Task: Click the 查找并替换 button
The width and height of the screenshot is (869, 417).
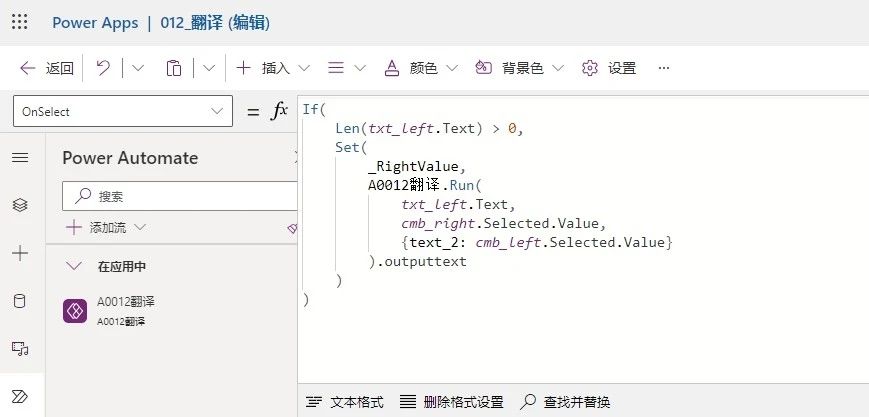Action: [566, 402]
